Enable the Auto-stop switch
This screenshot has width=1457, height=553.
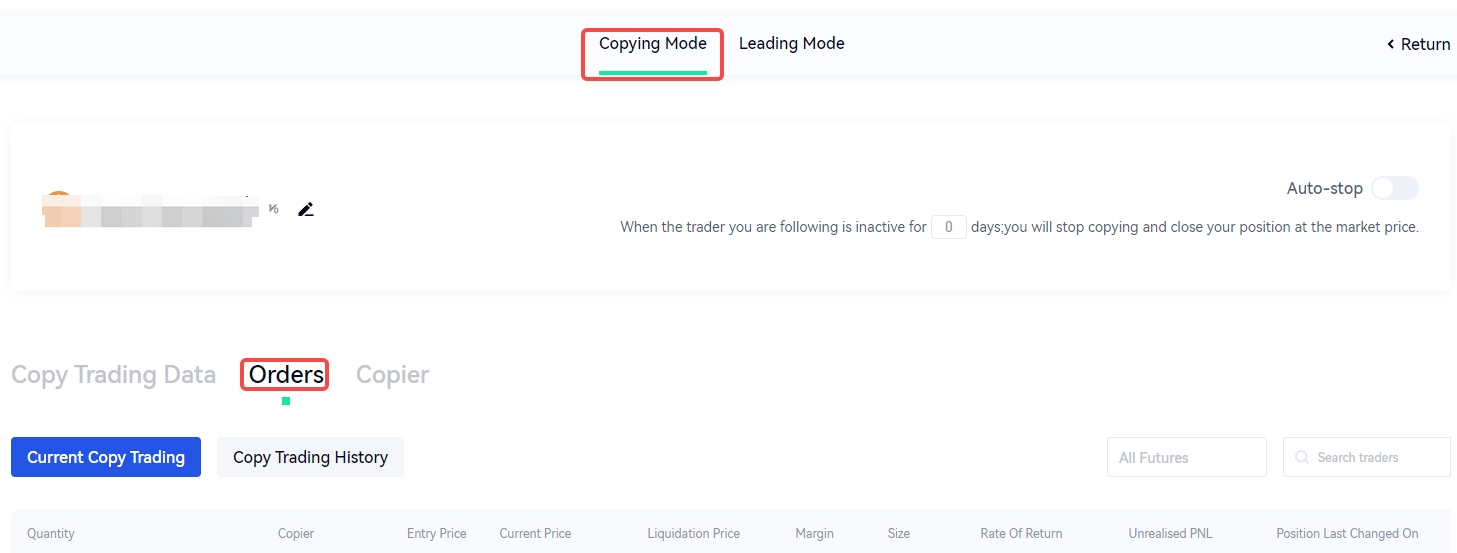[1394, 188]
